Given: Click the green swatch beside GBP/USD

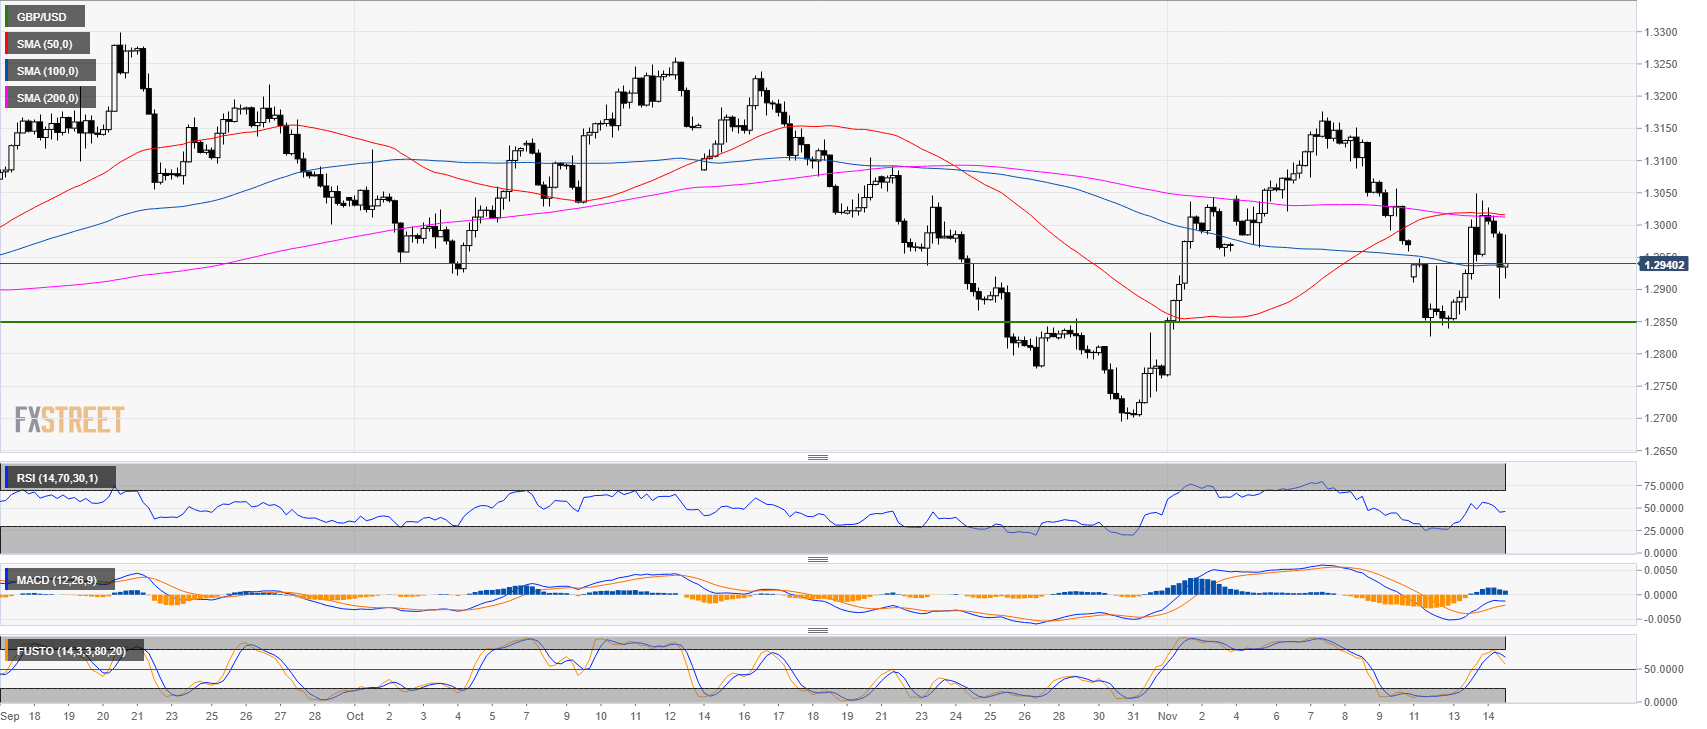Looking at the screenshot, I should (7, 17).
